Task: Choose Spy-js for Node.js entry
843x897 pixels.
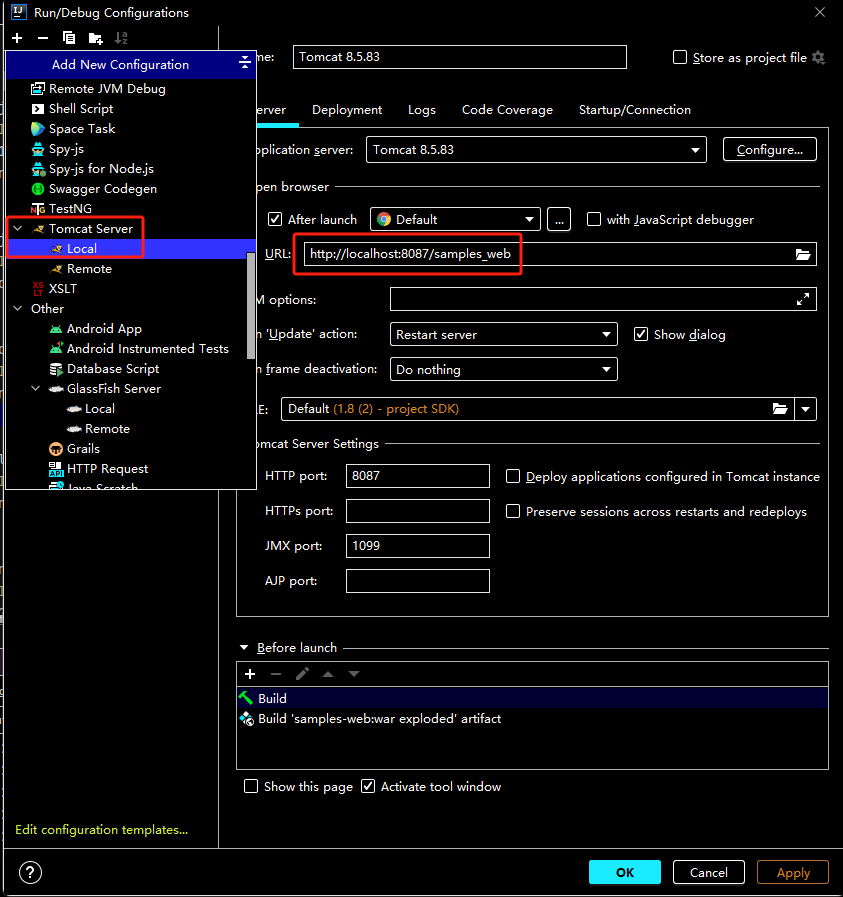Action: click(x=101, y=169)
